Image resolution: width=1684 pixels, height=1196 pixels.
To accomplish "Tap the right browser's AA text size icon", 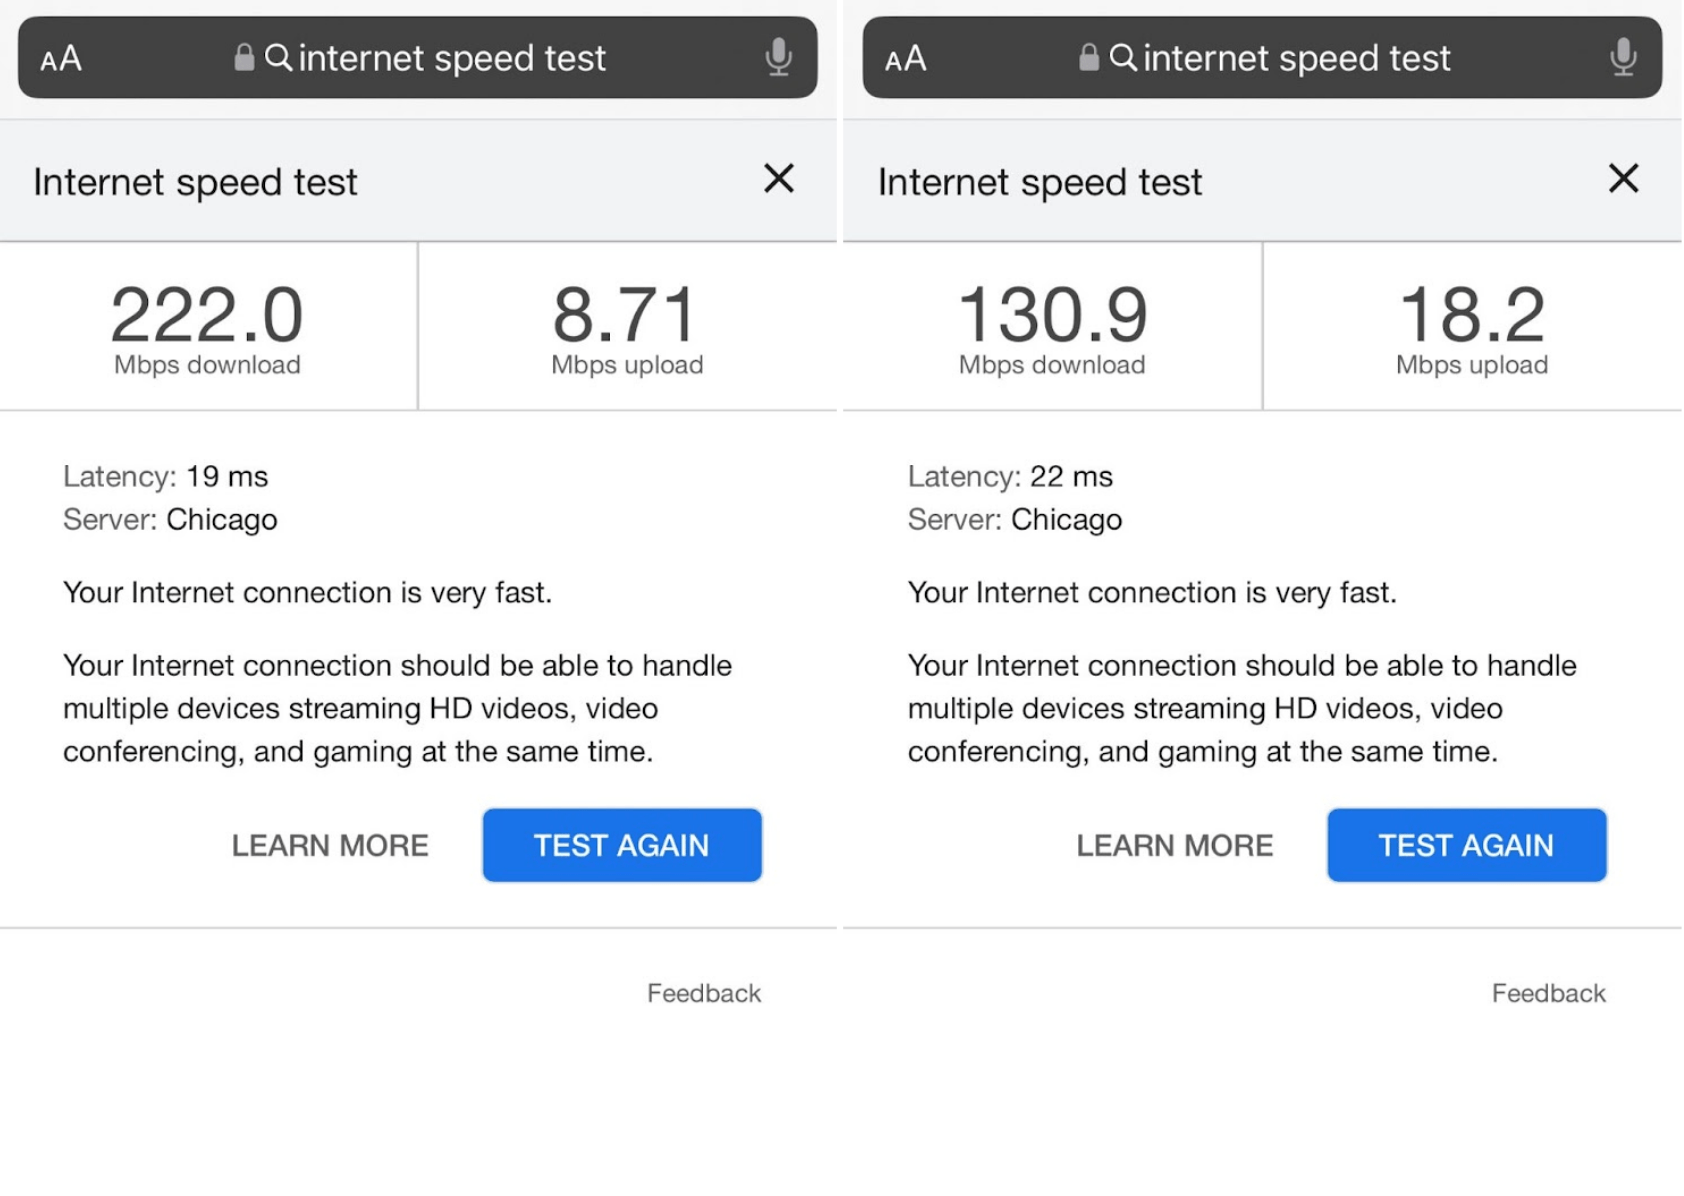I will pyautogui.click(x=906, y=59).
